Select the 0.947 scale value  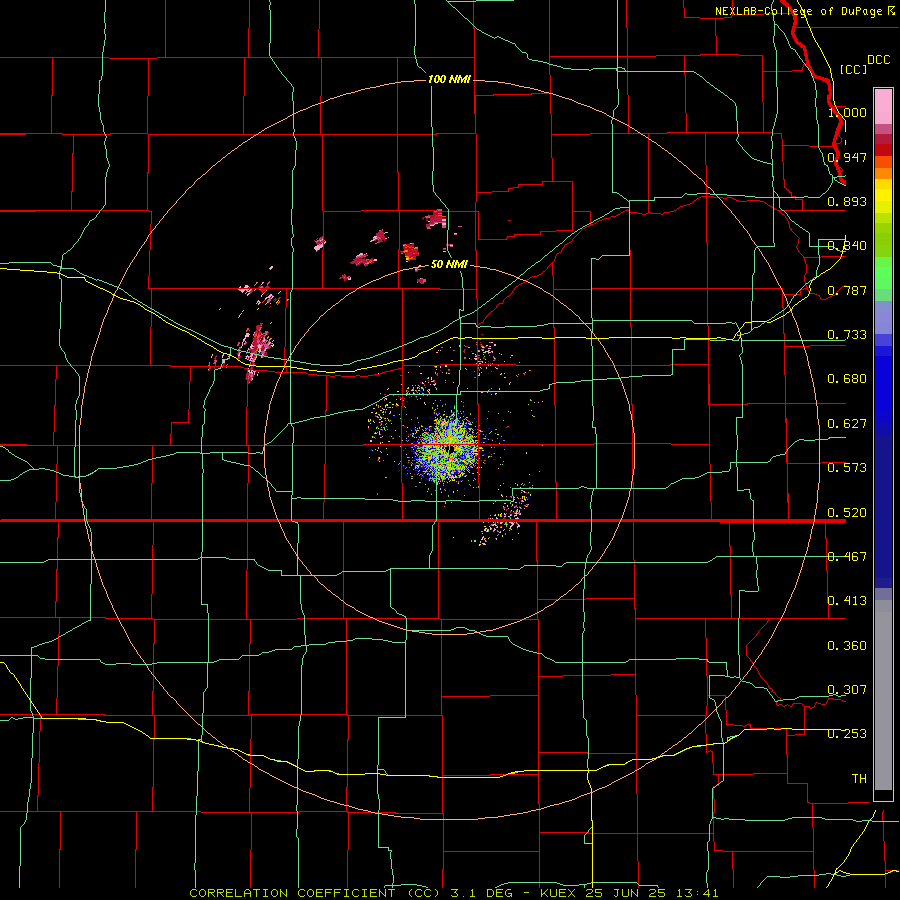847,157
